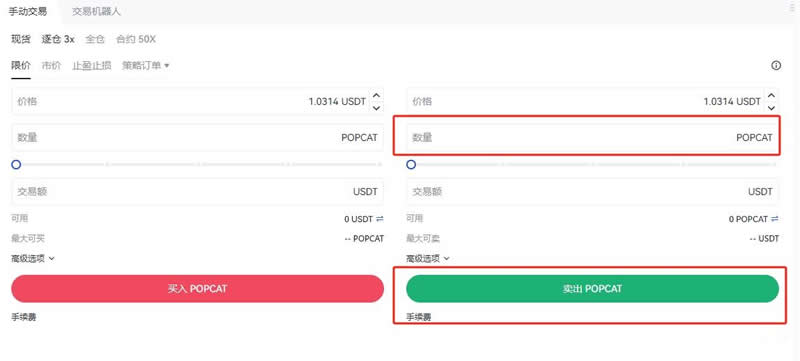Select the 现货 trading mode
Viewport: 800px width, 361px height.
21,39
